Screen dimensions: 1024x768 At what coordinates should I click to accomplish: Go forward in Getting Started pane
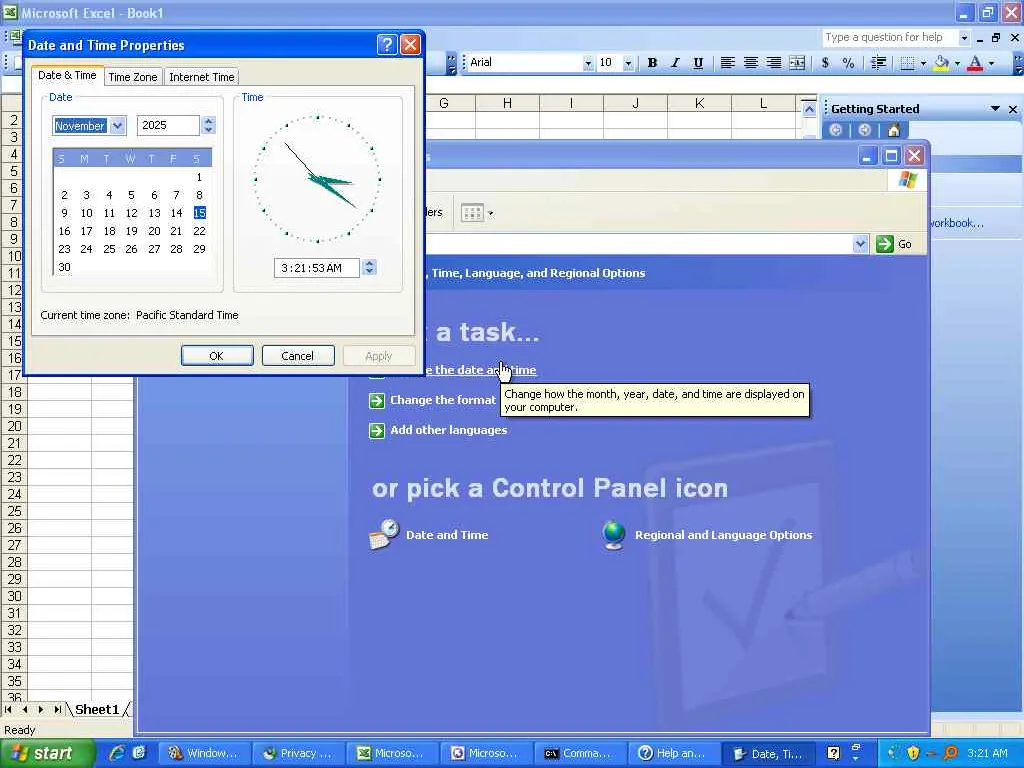pyautogui.click(x=865, y=130)
